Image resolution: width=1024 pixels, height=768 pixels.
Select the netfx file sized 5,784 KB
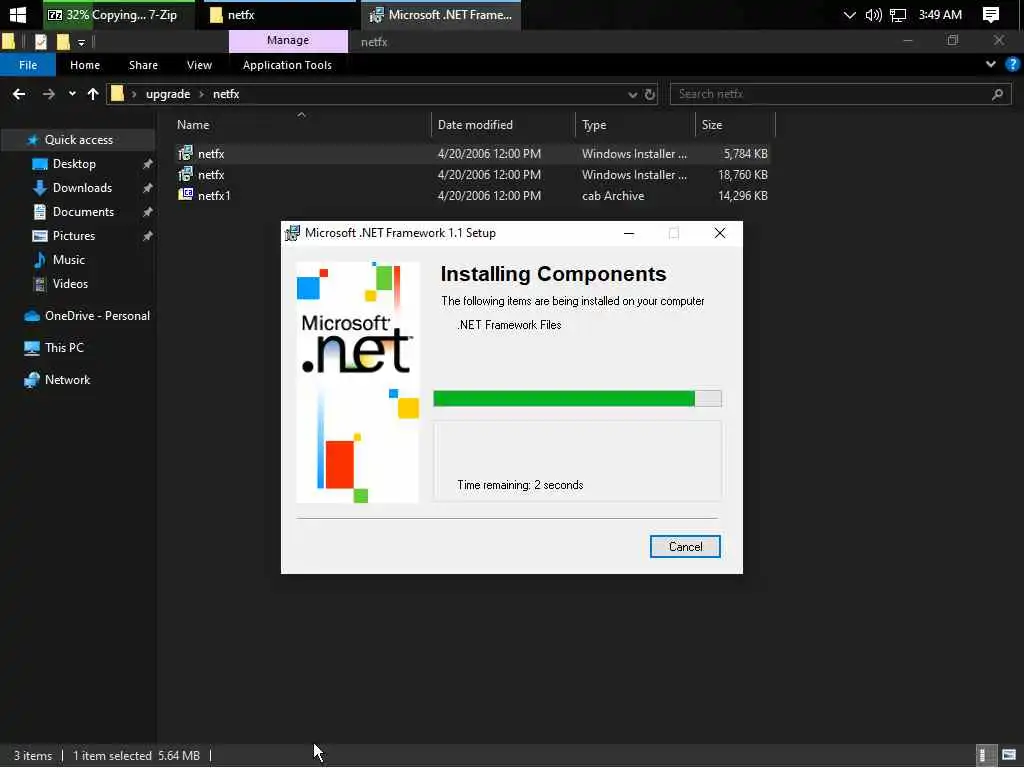point(473,153)
